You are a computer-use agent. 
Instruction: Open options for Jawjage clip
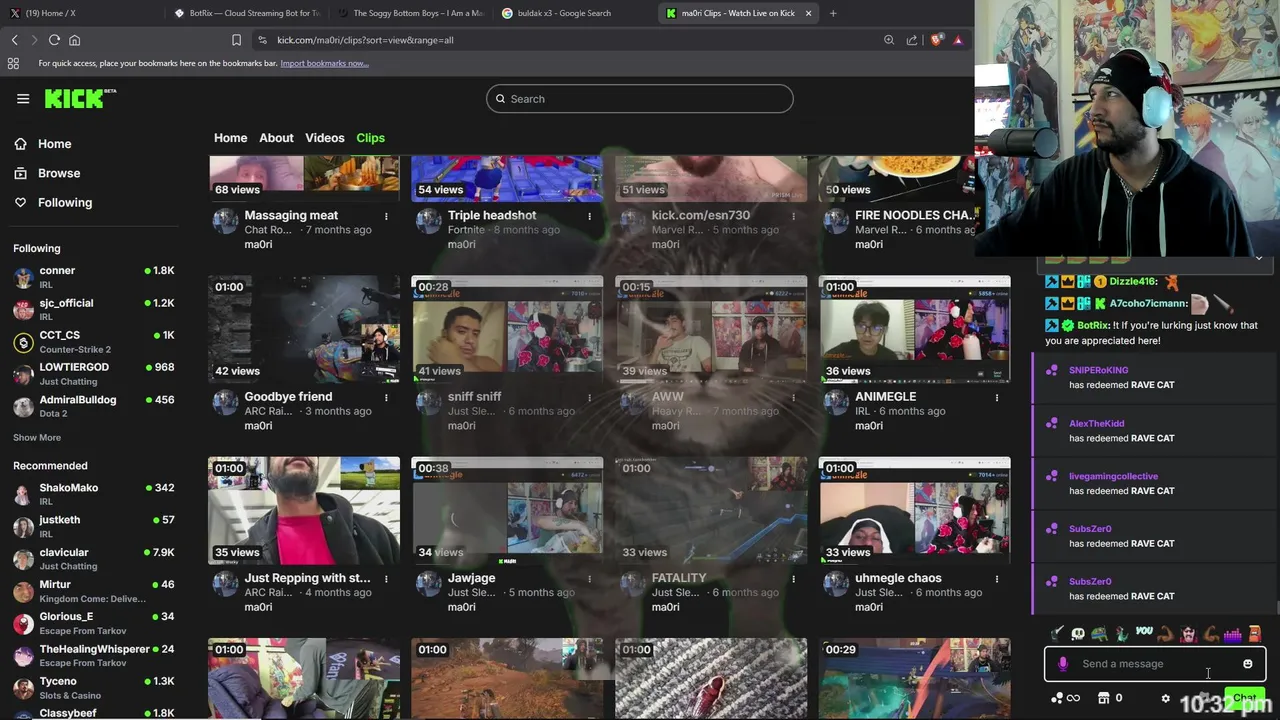(x=589, y=578)
